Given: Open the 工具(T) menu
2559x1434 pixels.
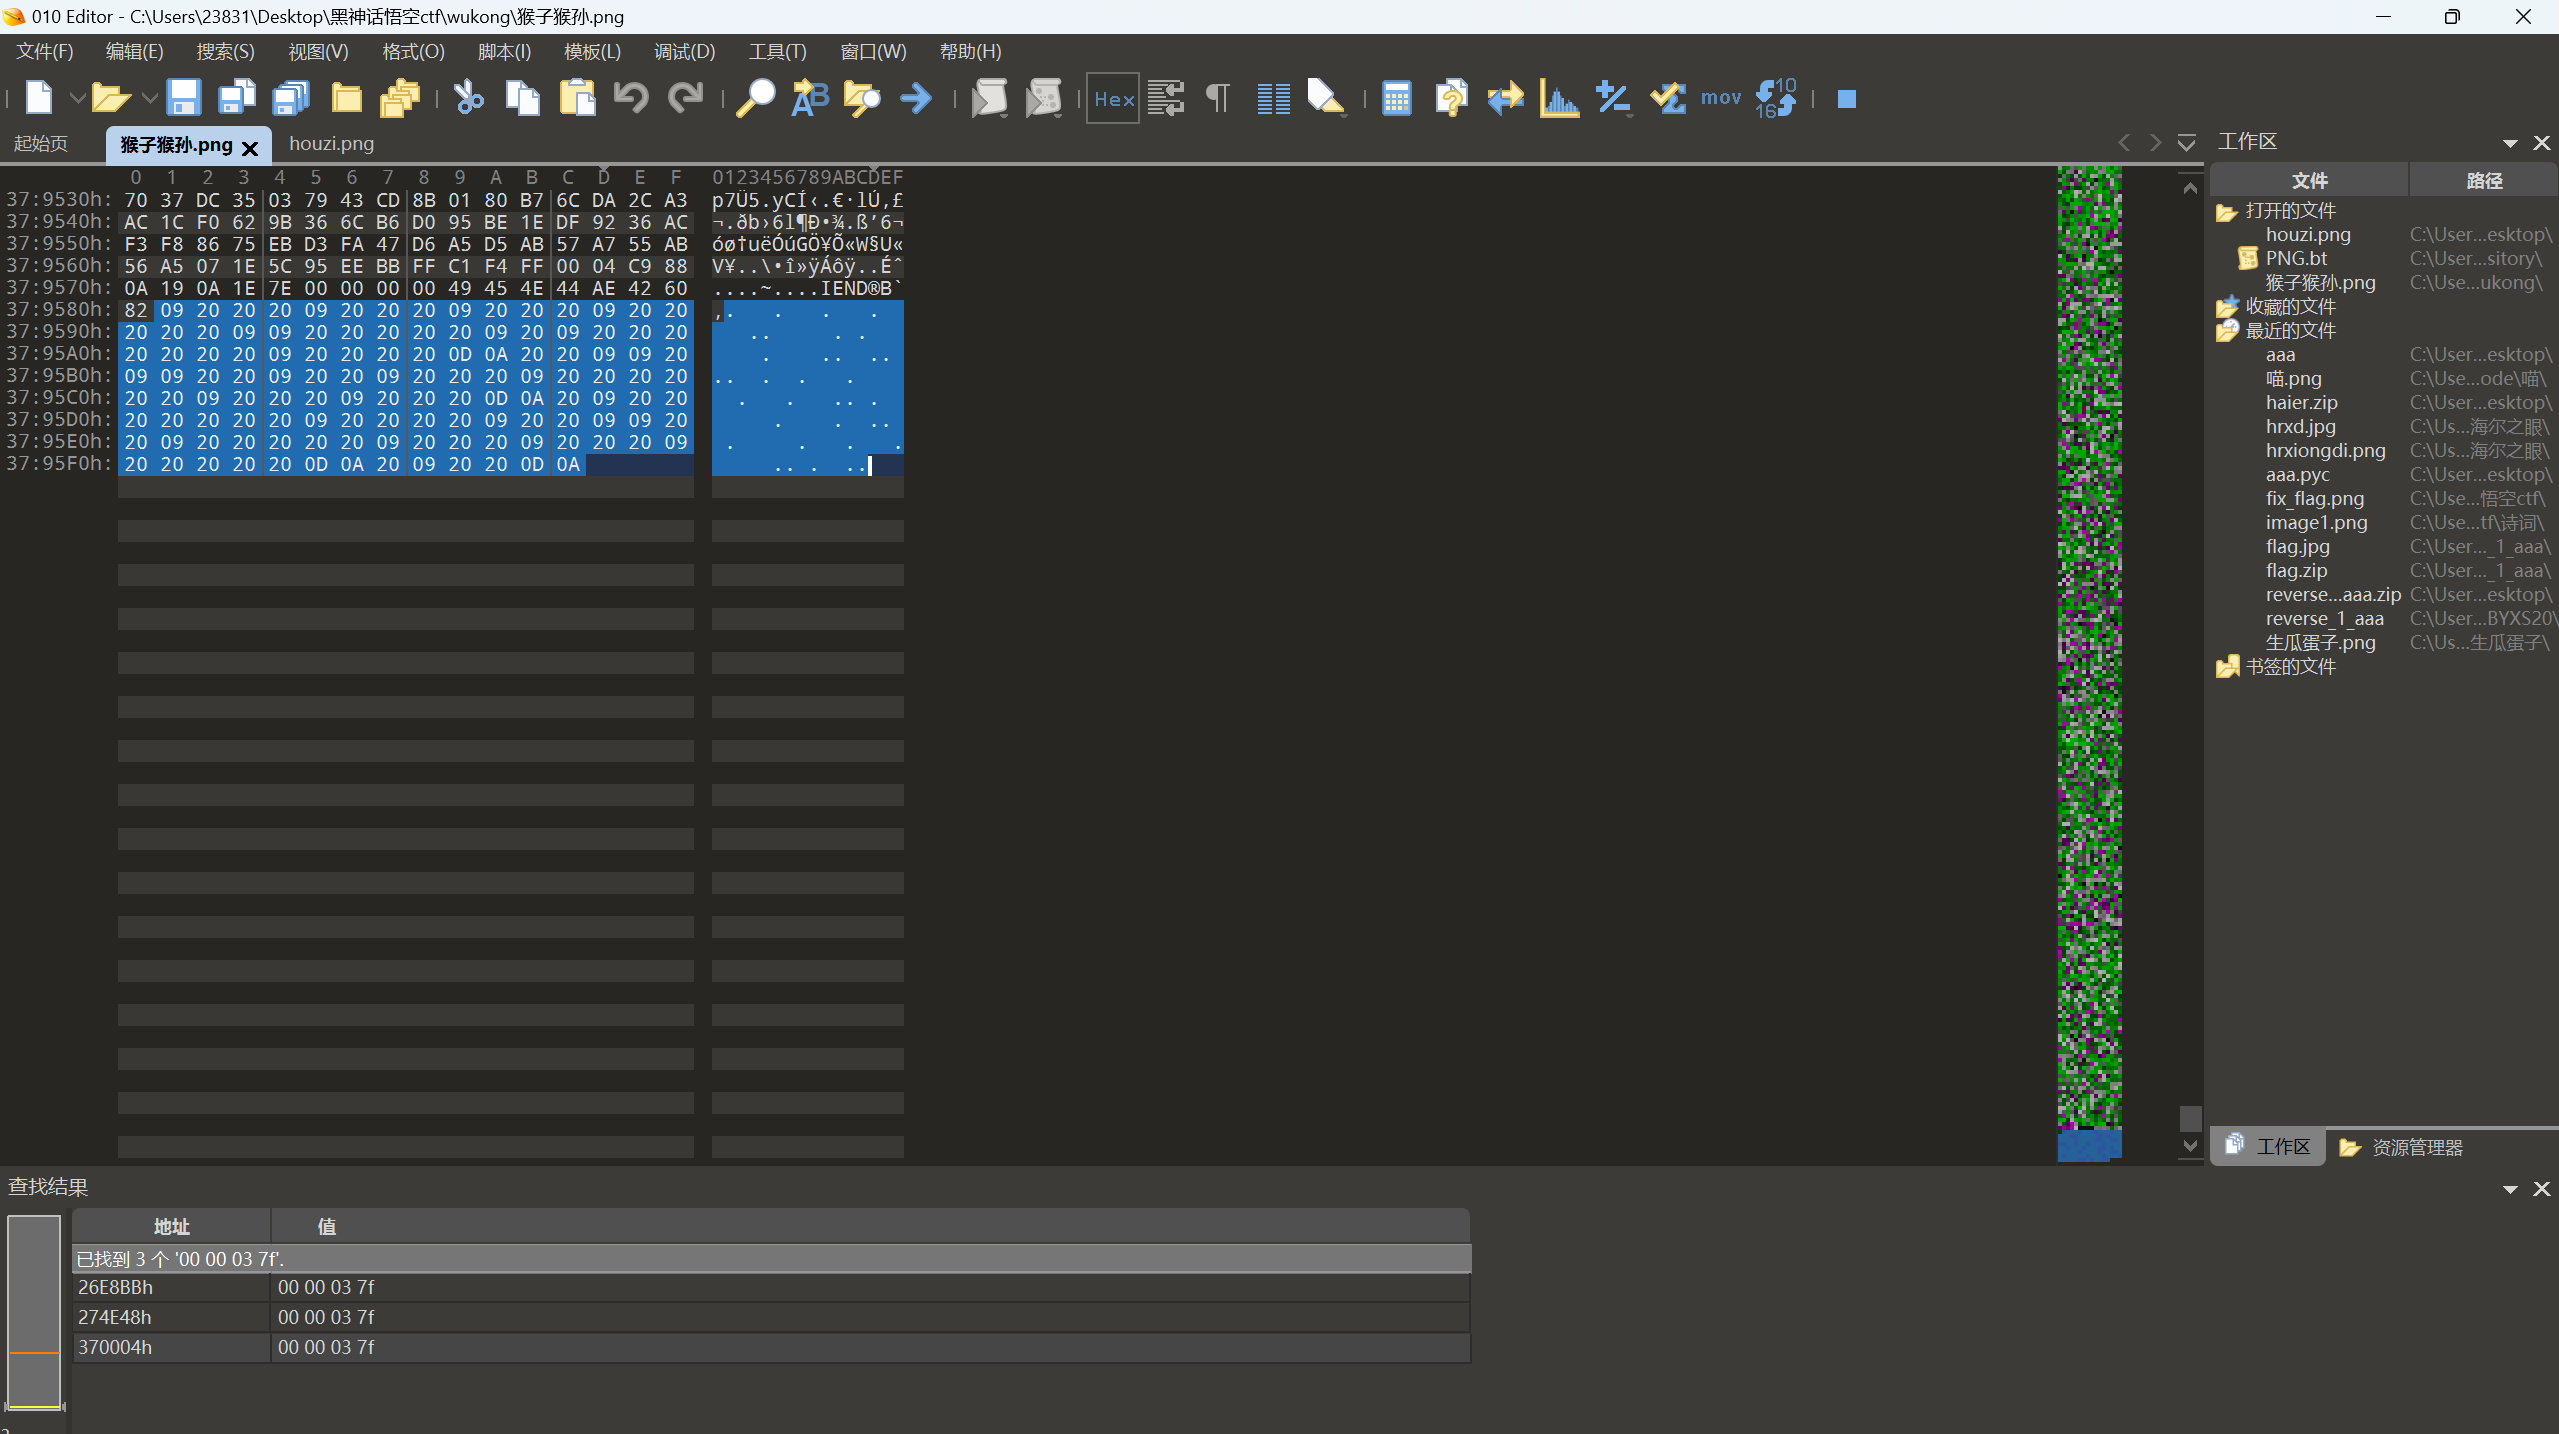Looking at the screenshot, I should point(777,52).
